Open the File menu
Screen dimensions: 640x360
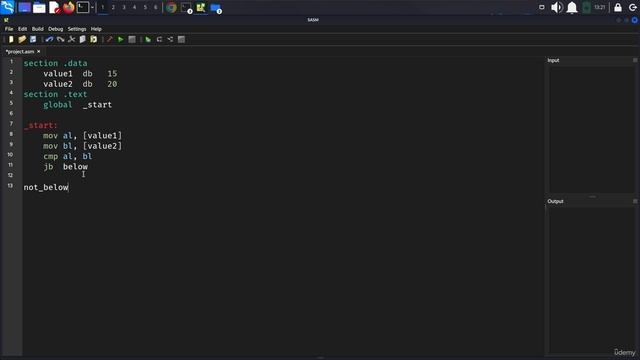tap(9, 29)
